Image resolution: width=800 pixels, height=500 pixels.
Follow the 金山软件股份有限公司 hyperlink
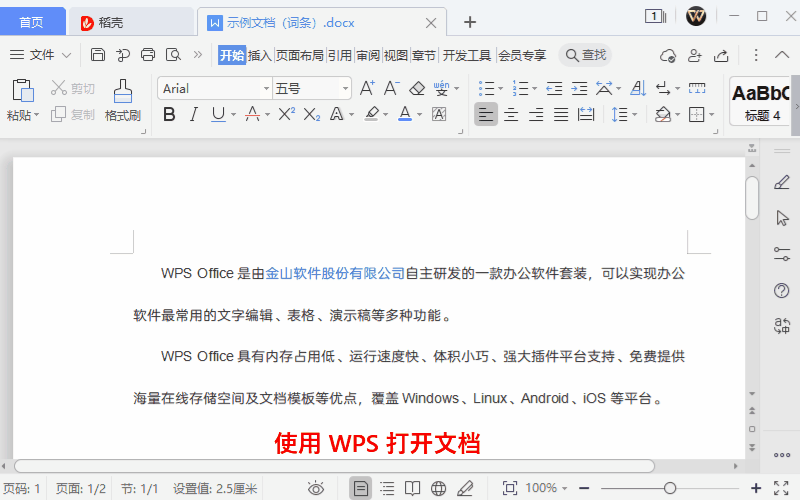pyautogui.click(x=335, y=273)
